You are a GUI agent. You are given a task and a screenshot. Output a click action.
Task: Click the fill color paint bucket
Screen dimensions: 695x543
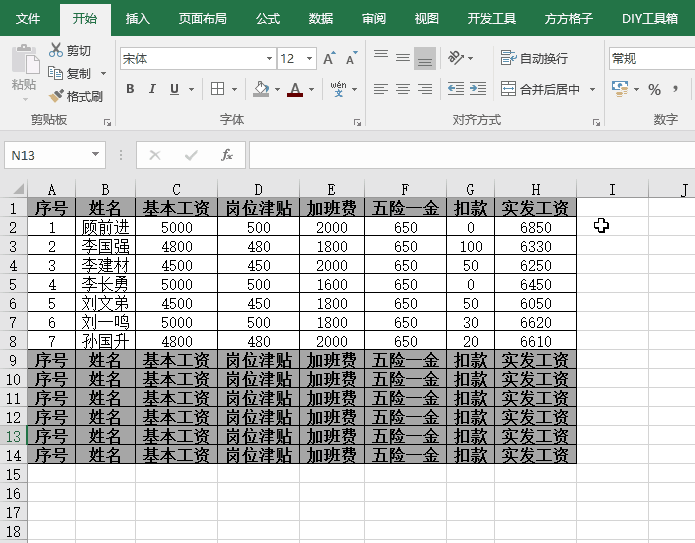point(261,89)
